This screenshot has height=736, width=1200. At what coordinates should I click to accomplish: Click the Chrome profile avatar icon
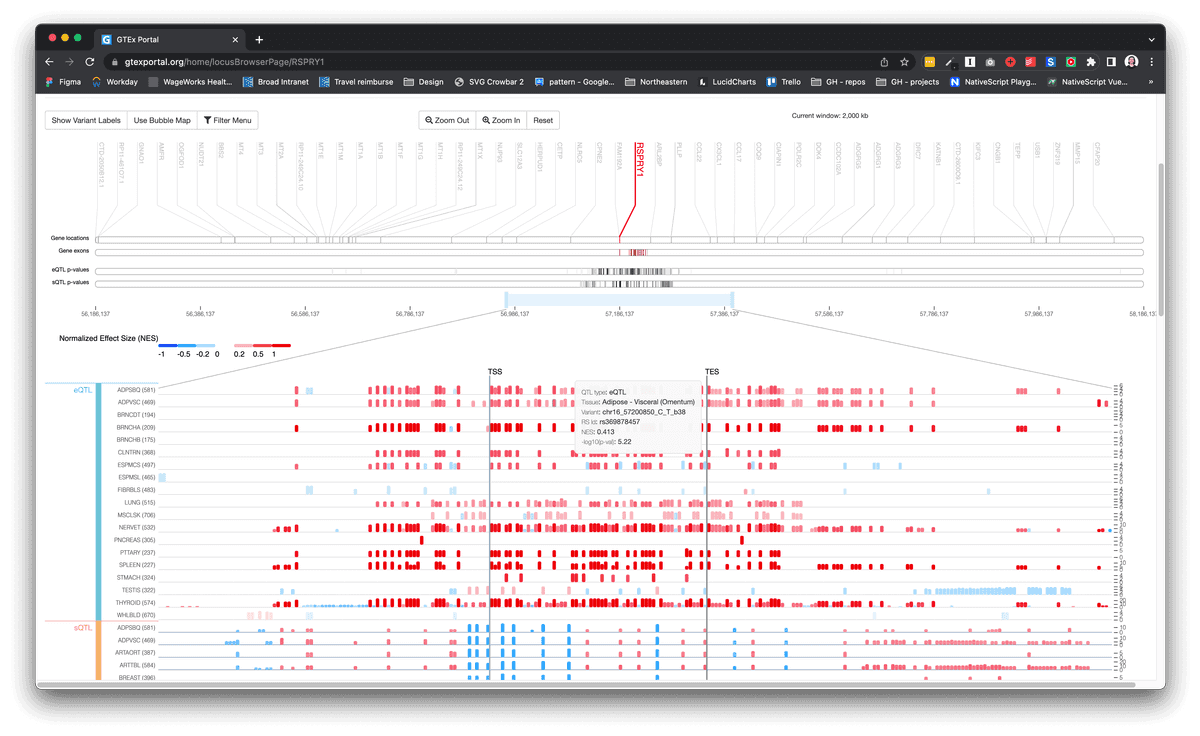coord(1131,62)
